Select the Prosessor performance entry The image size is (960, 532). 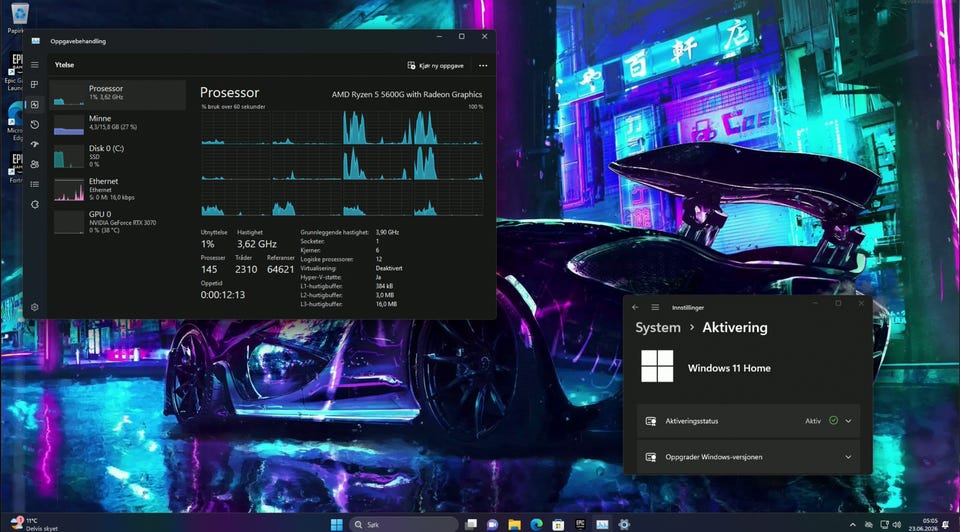pos(118,94)
